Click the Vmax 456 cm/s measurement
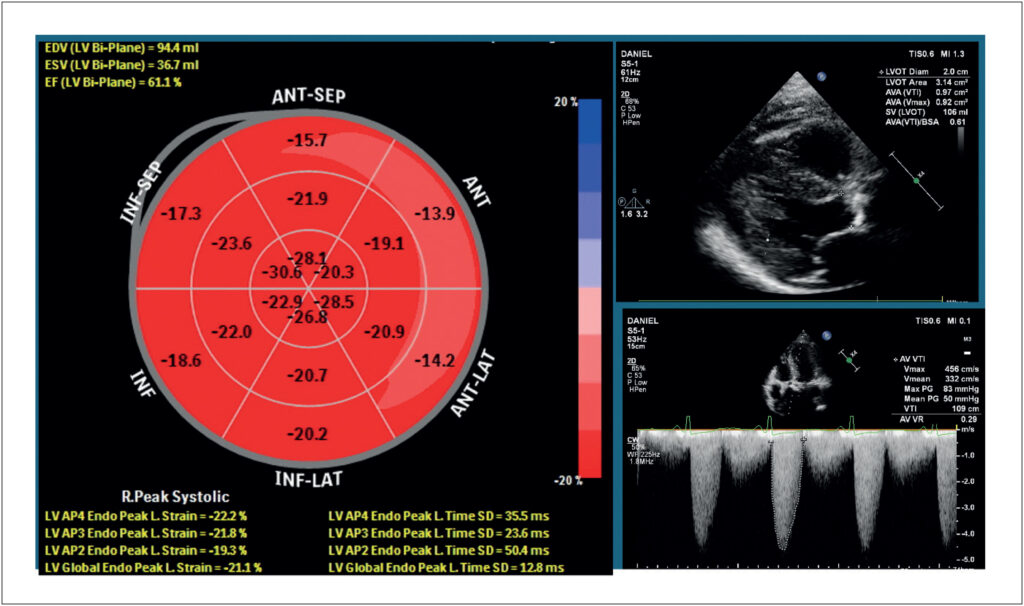 (x=940, y=369)
